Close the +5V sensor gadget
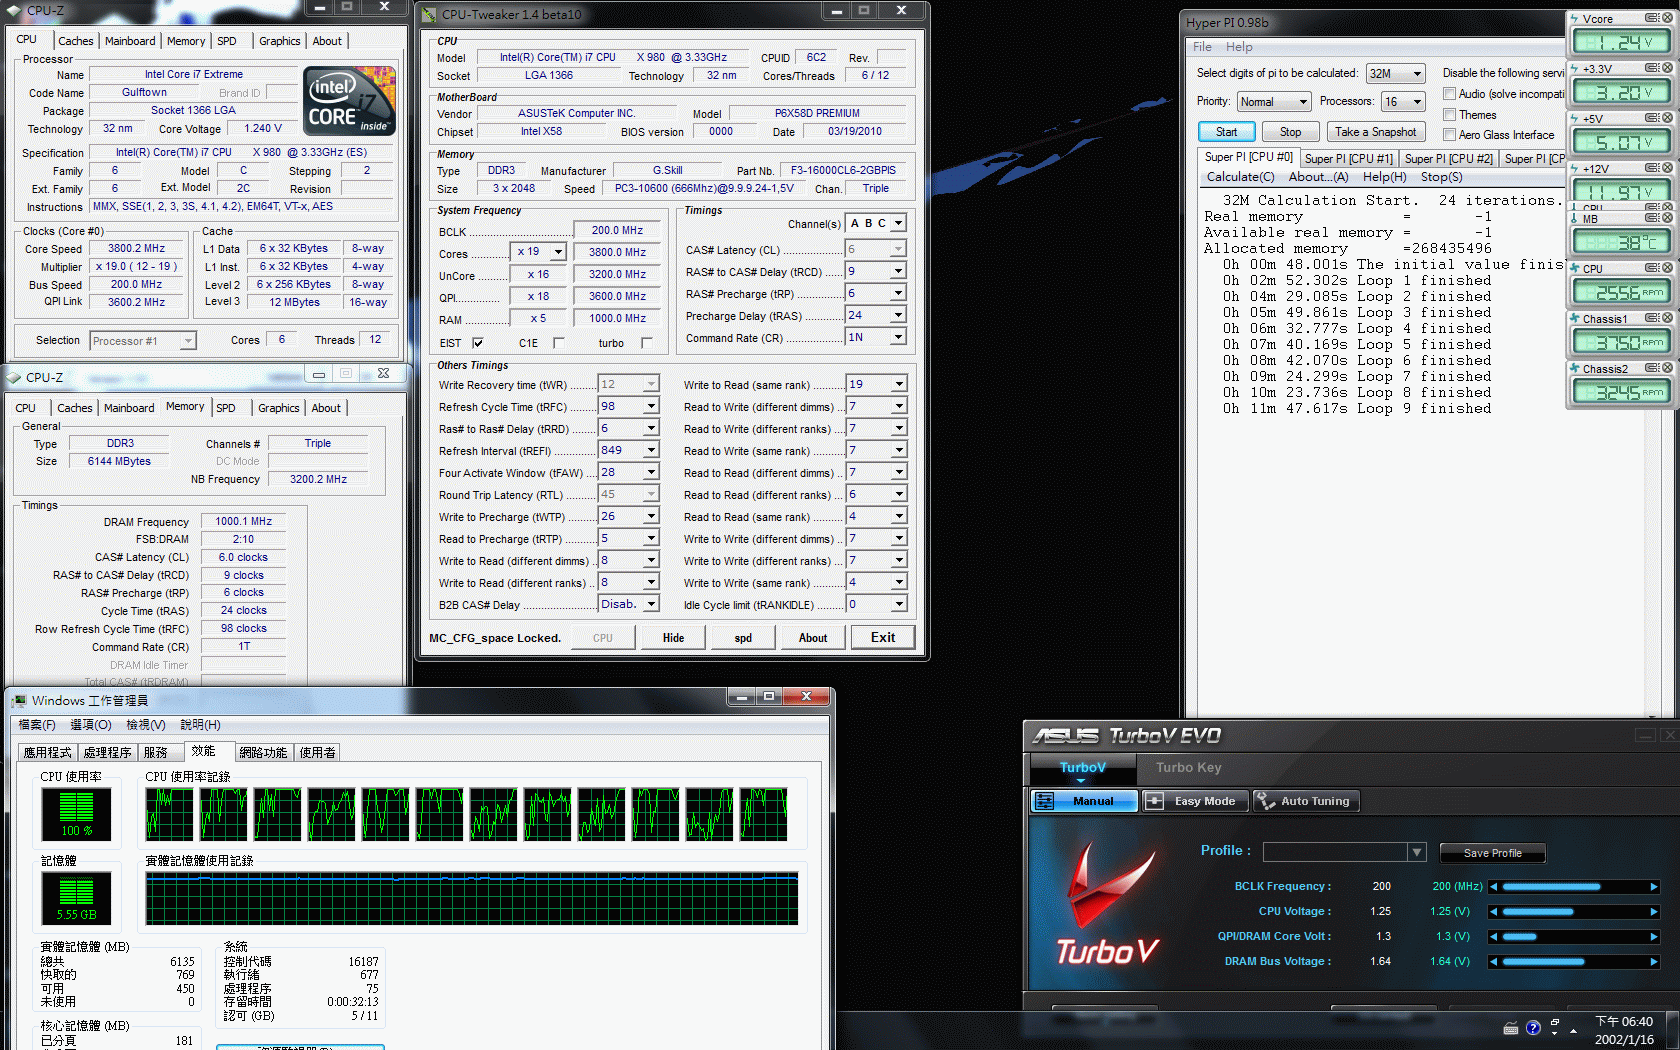Screen dimensions: 1680x1050 [1667, 118]
